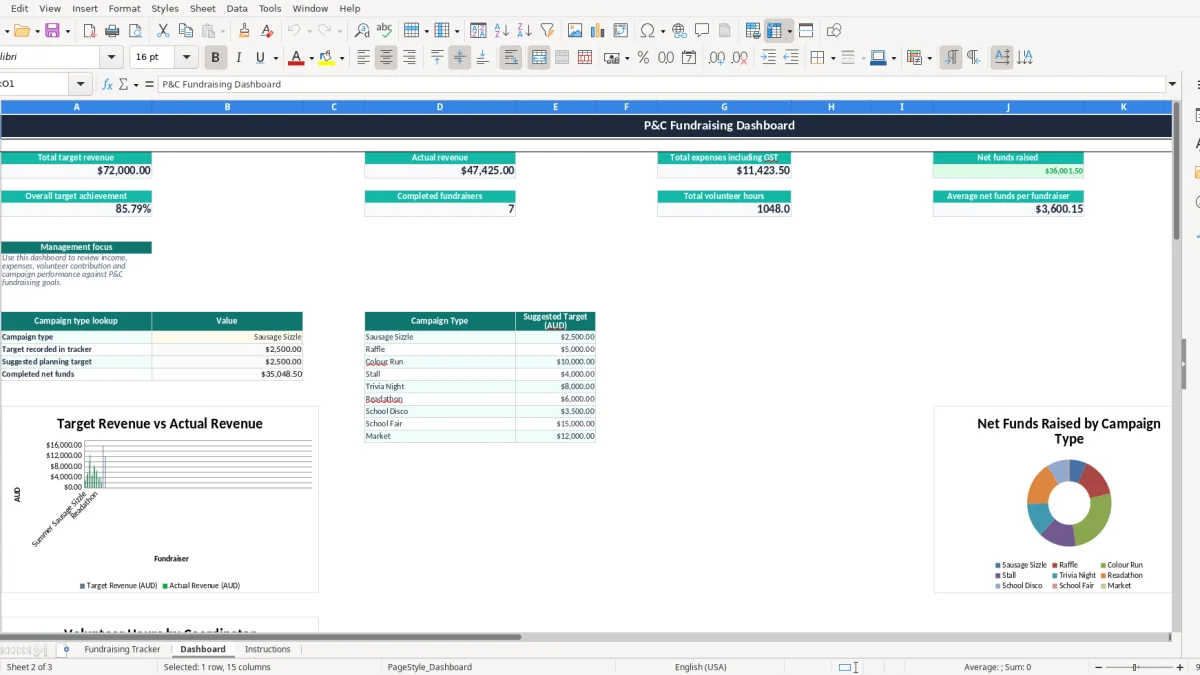Expand the font name dropdown

click(x=111, y=58)
